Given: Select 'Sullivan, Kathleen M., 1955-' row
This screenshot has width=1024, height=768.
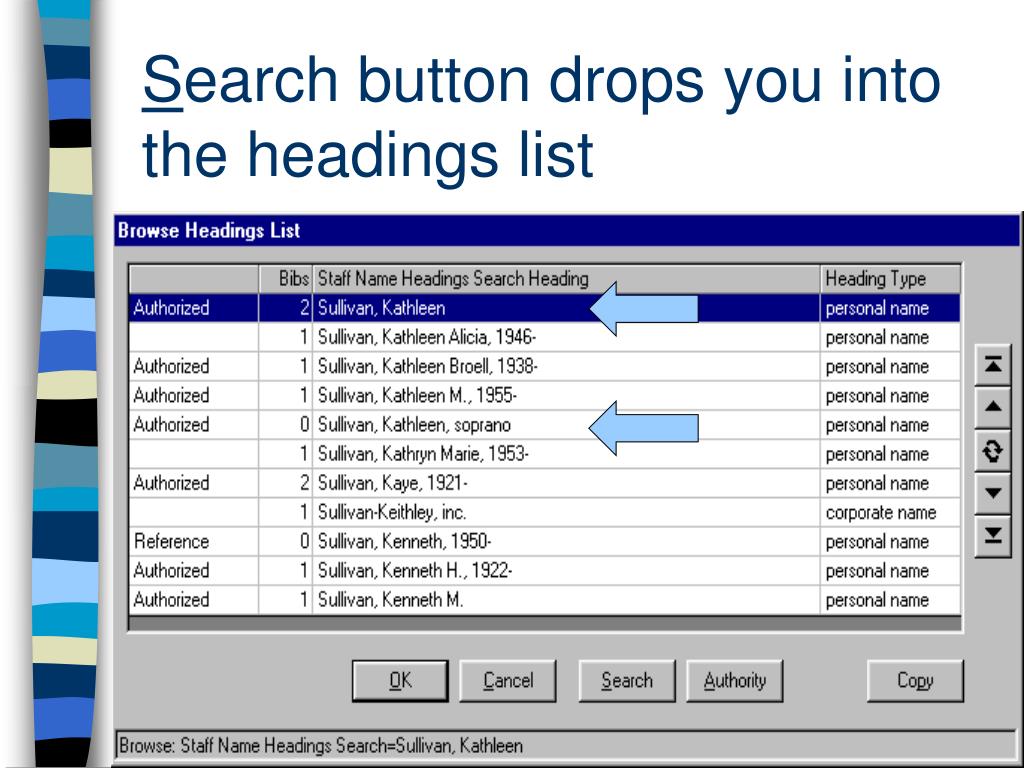Looking at the screenshot, I should (x=545, y=396).
